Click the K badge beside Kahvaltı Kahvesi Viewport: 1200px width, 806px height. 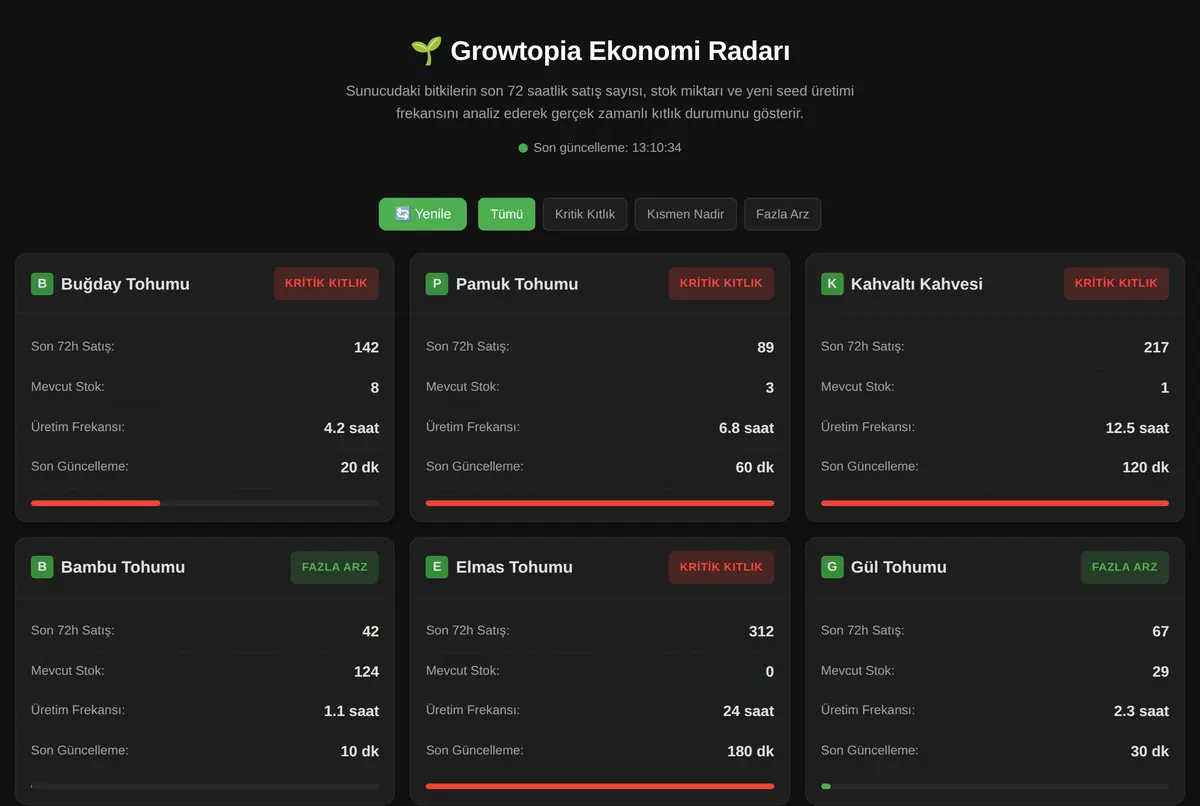[x=832, y=284]
